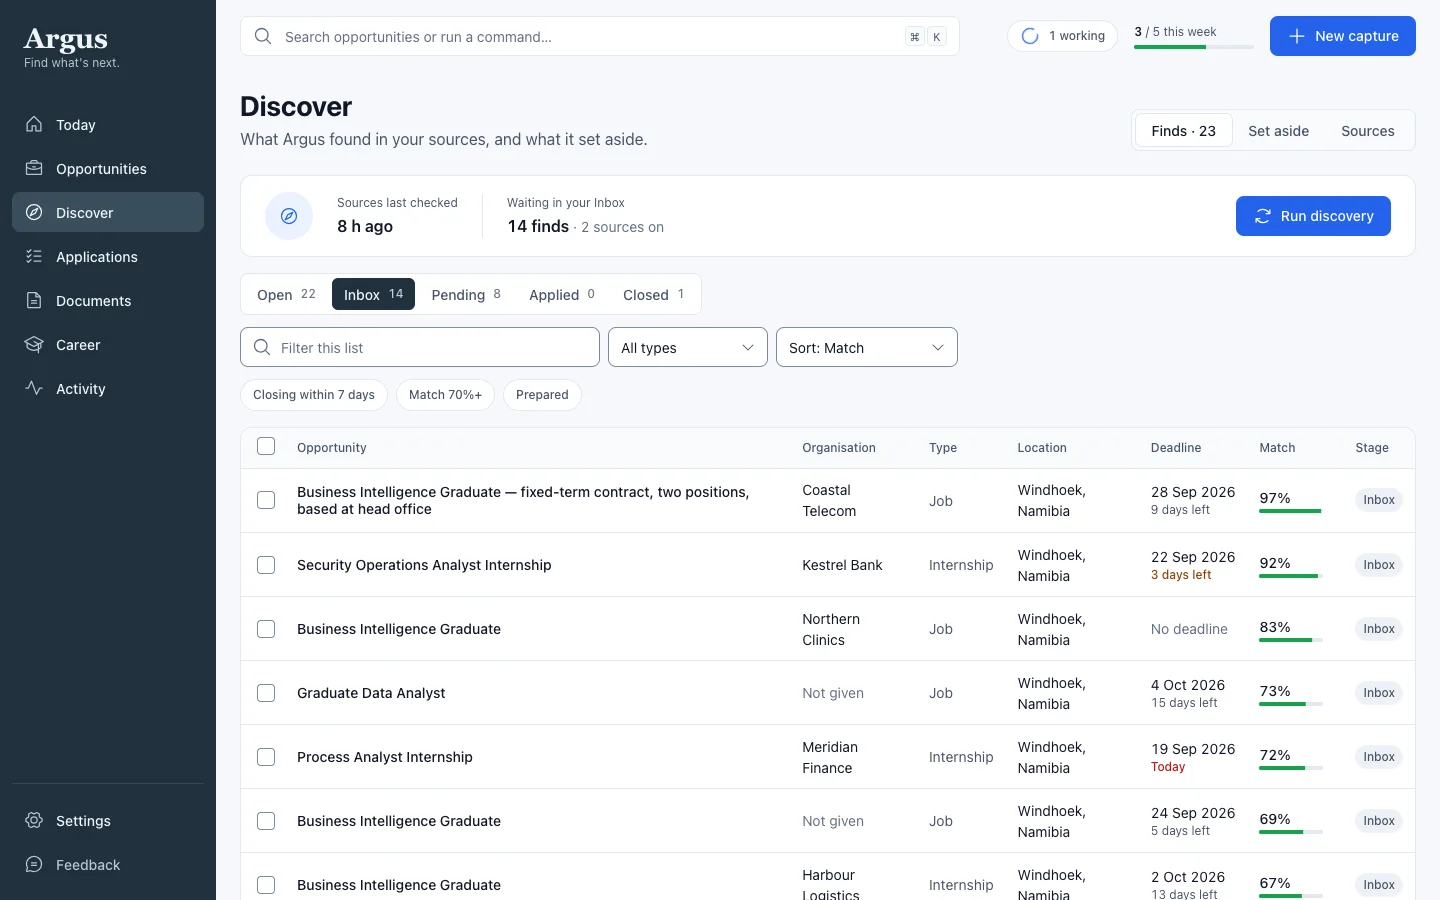Click the refresh icon on Run discovery

(1263, 216)
